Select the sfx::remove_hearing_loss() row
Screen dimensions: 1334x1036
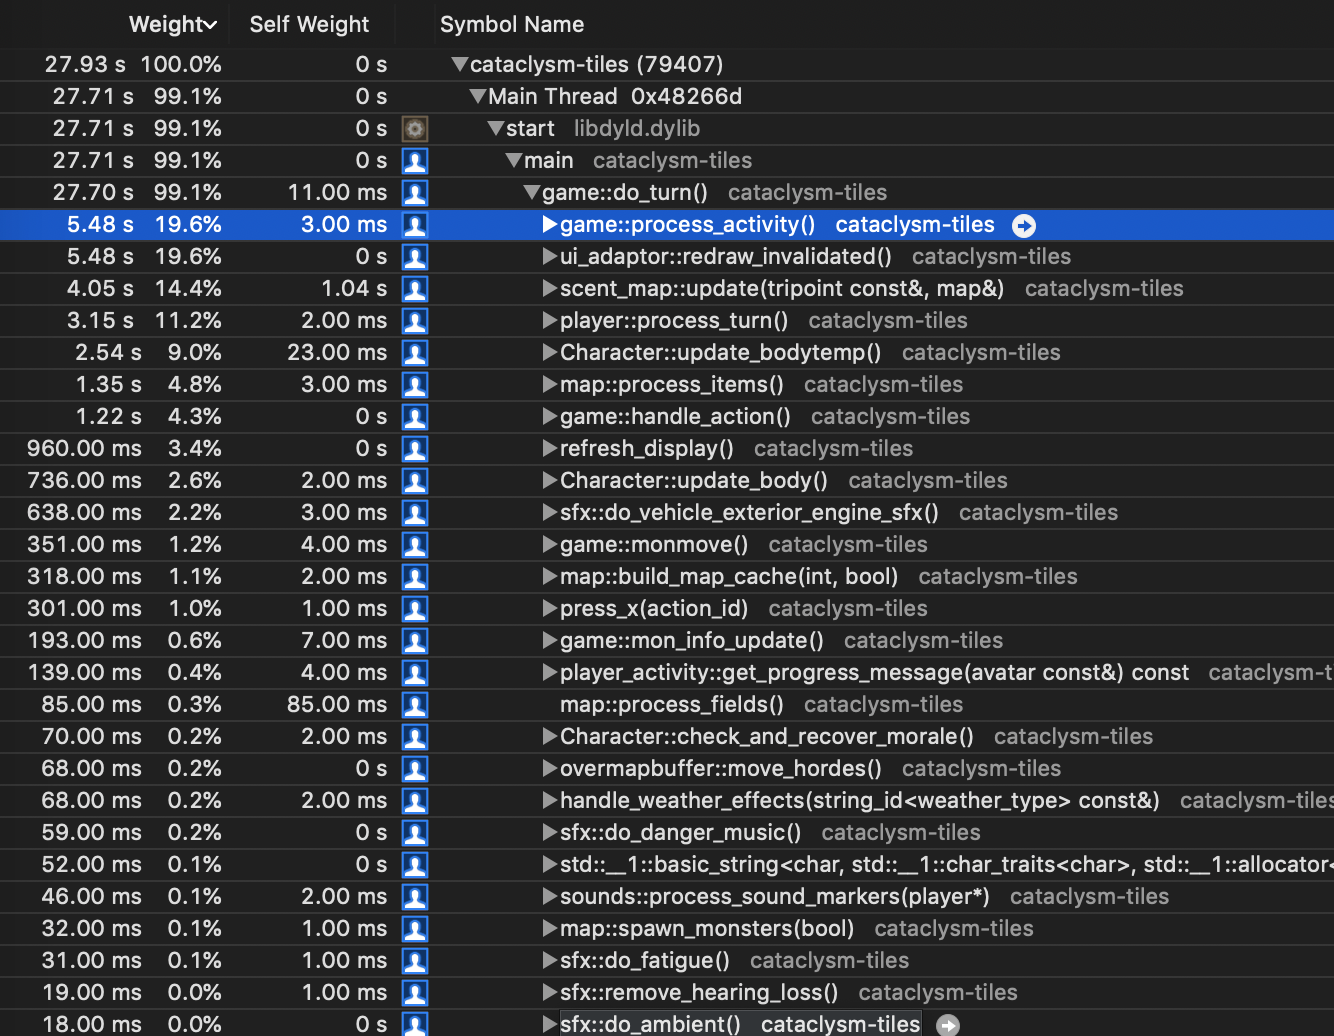pos(667,993)
